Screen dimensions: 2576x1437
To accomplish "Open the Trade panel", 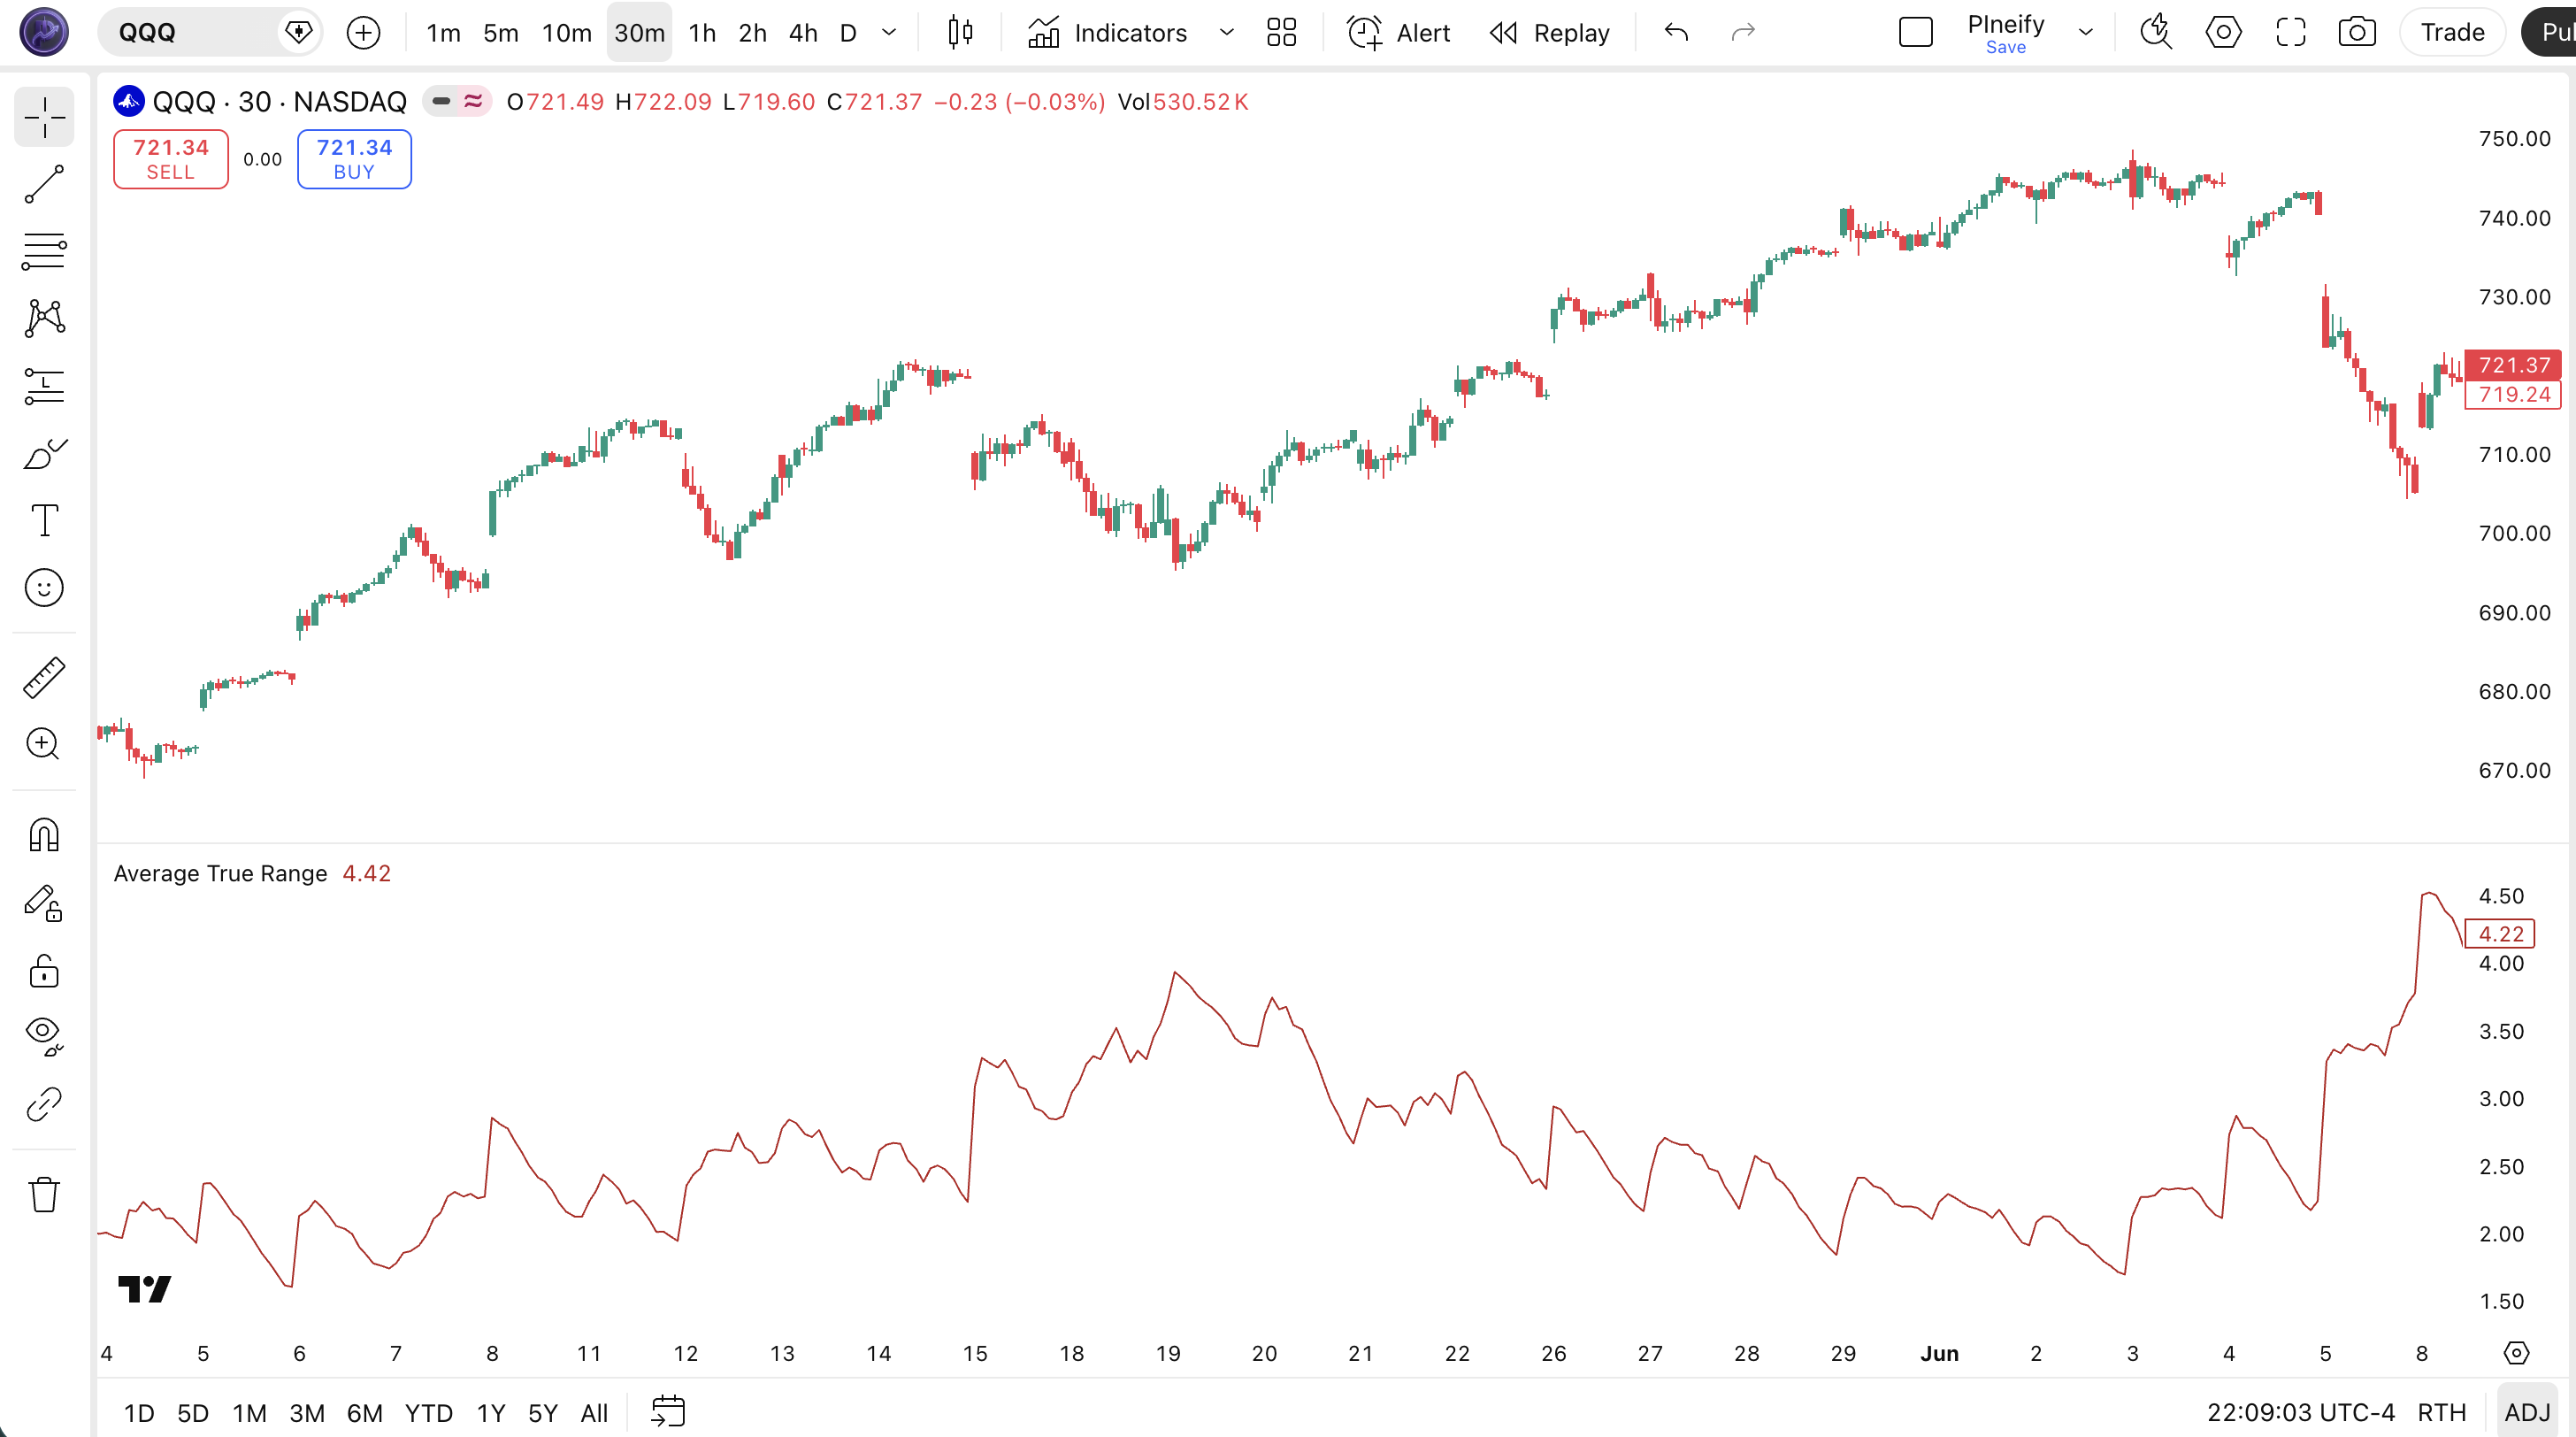I will coord(2452,33).
